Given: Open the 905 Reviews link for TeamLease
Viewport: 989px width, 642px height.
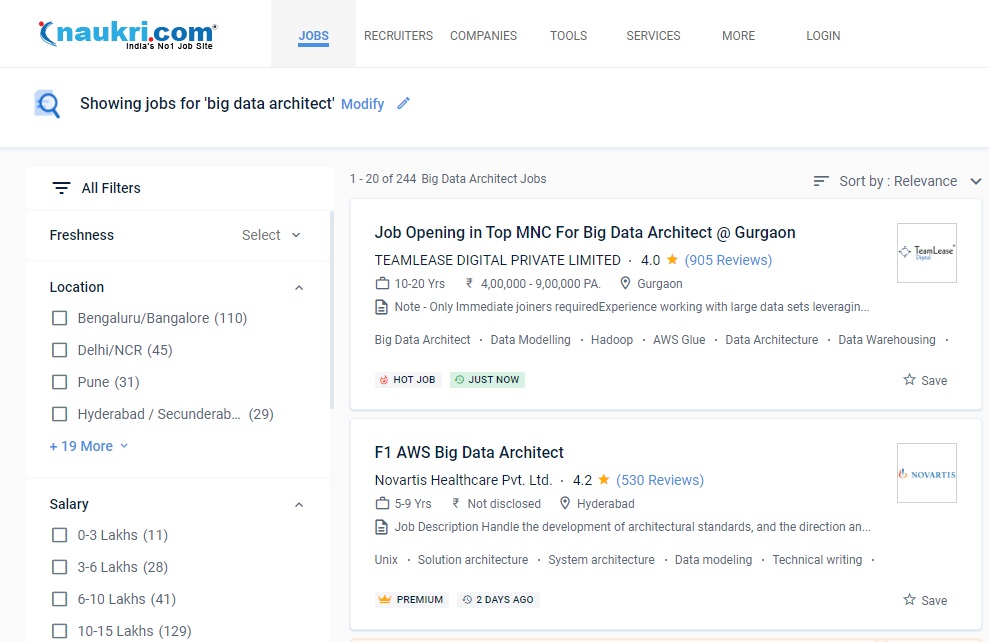Looking at the screenshot, I should pyautogui.click(x=728, y=260).
